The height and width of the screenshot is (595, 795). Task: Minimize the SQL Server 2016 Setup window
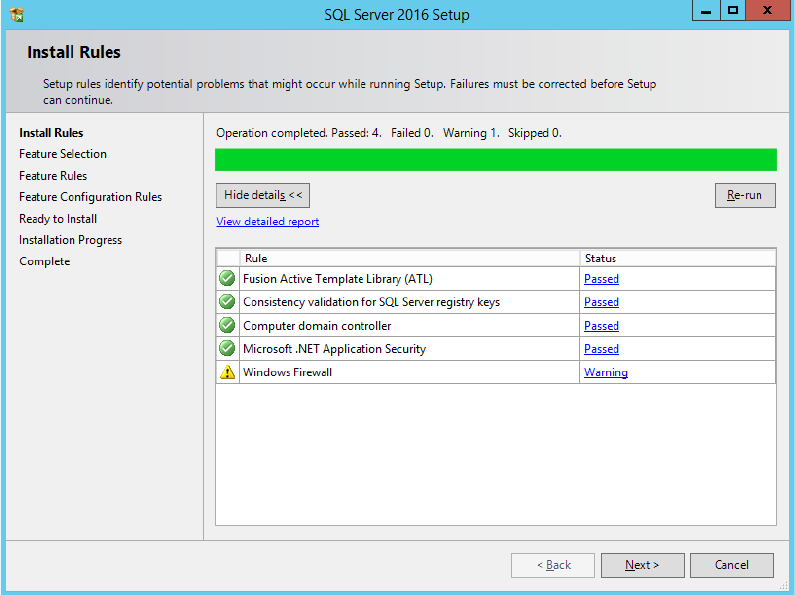point(706,10)
